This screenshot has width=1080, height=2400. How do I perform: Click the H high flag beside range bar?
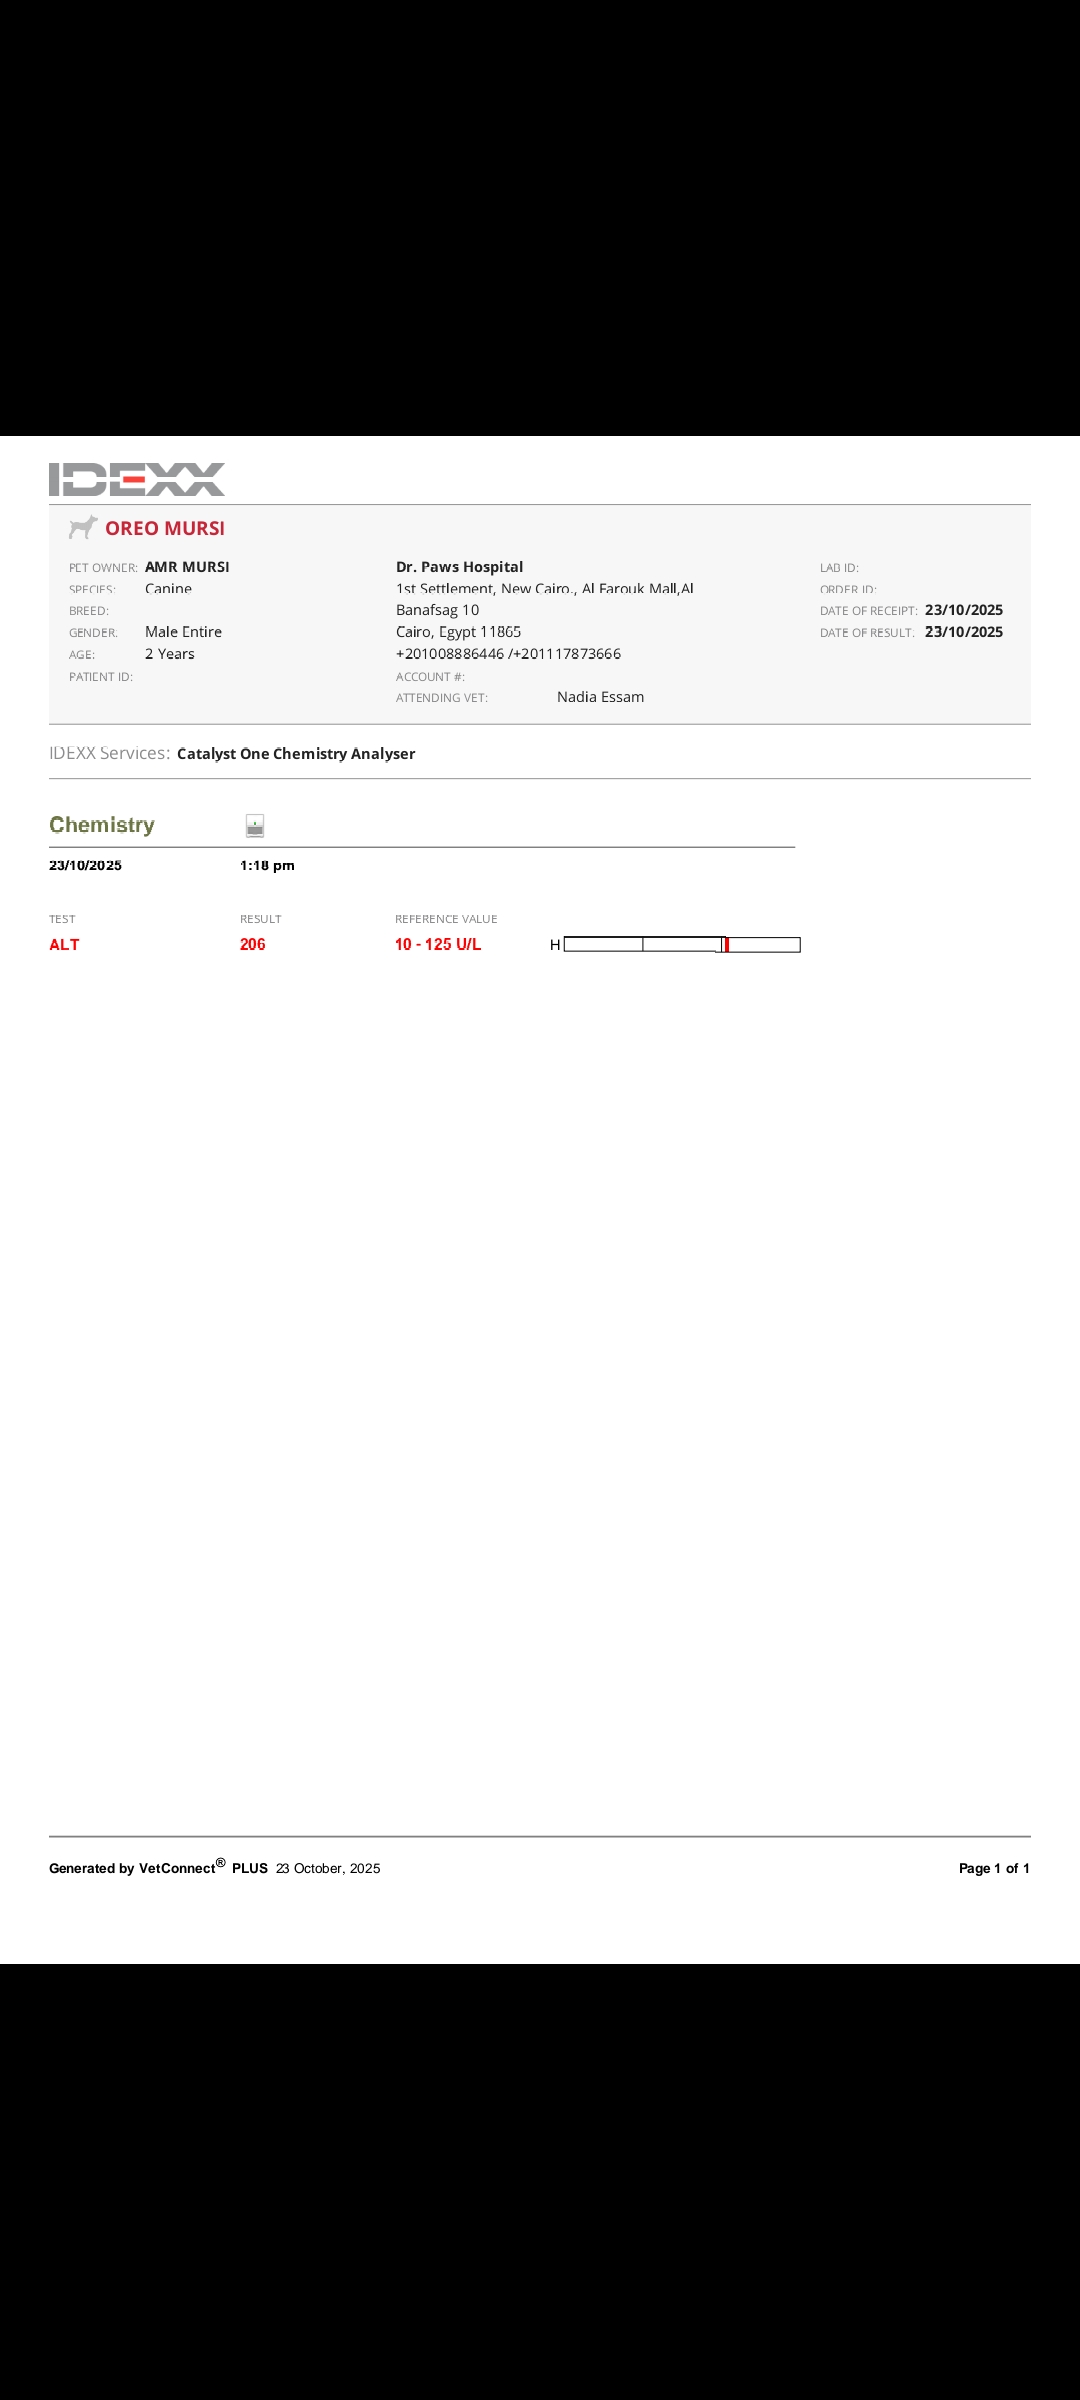click(555, 945)
